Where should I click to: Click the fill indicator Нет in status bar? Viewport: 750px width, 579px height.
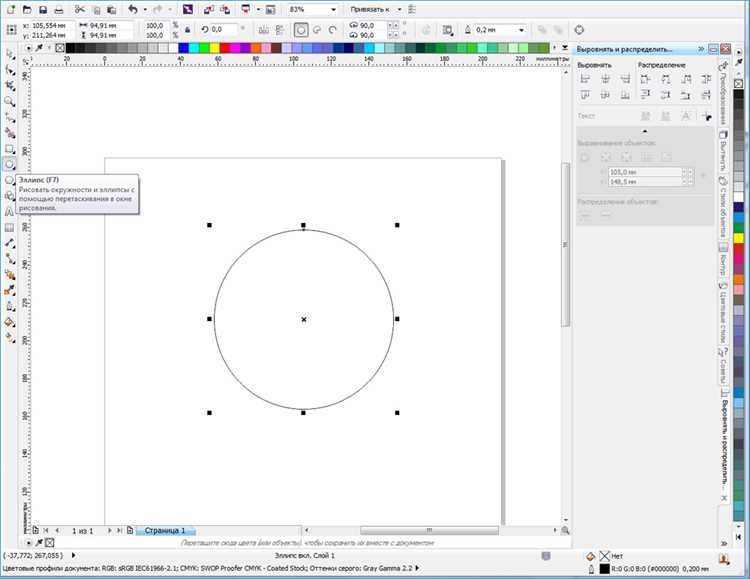click(x=605, y=556)
